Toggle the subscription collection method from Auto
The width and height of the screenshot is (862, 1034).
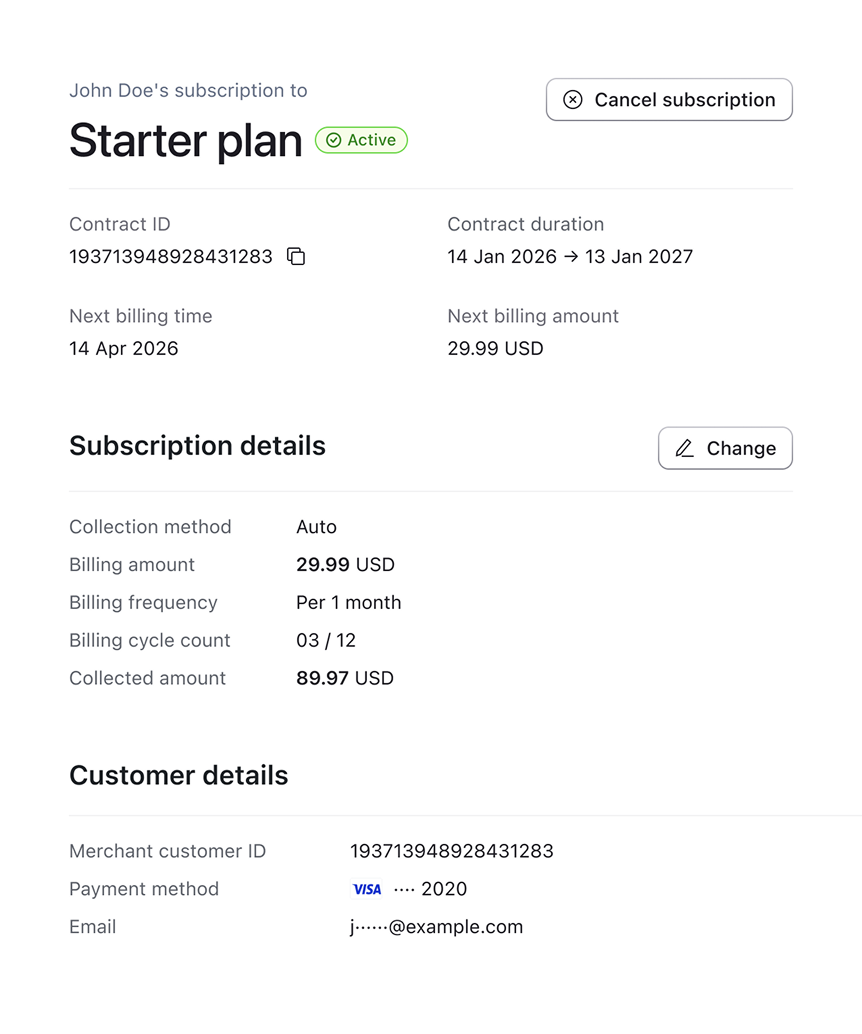point(316,527)
